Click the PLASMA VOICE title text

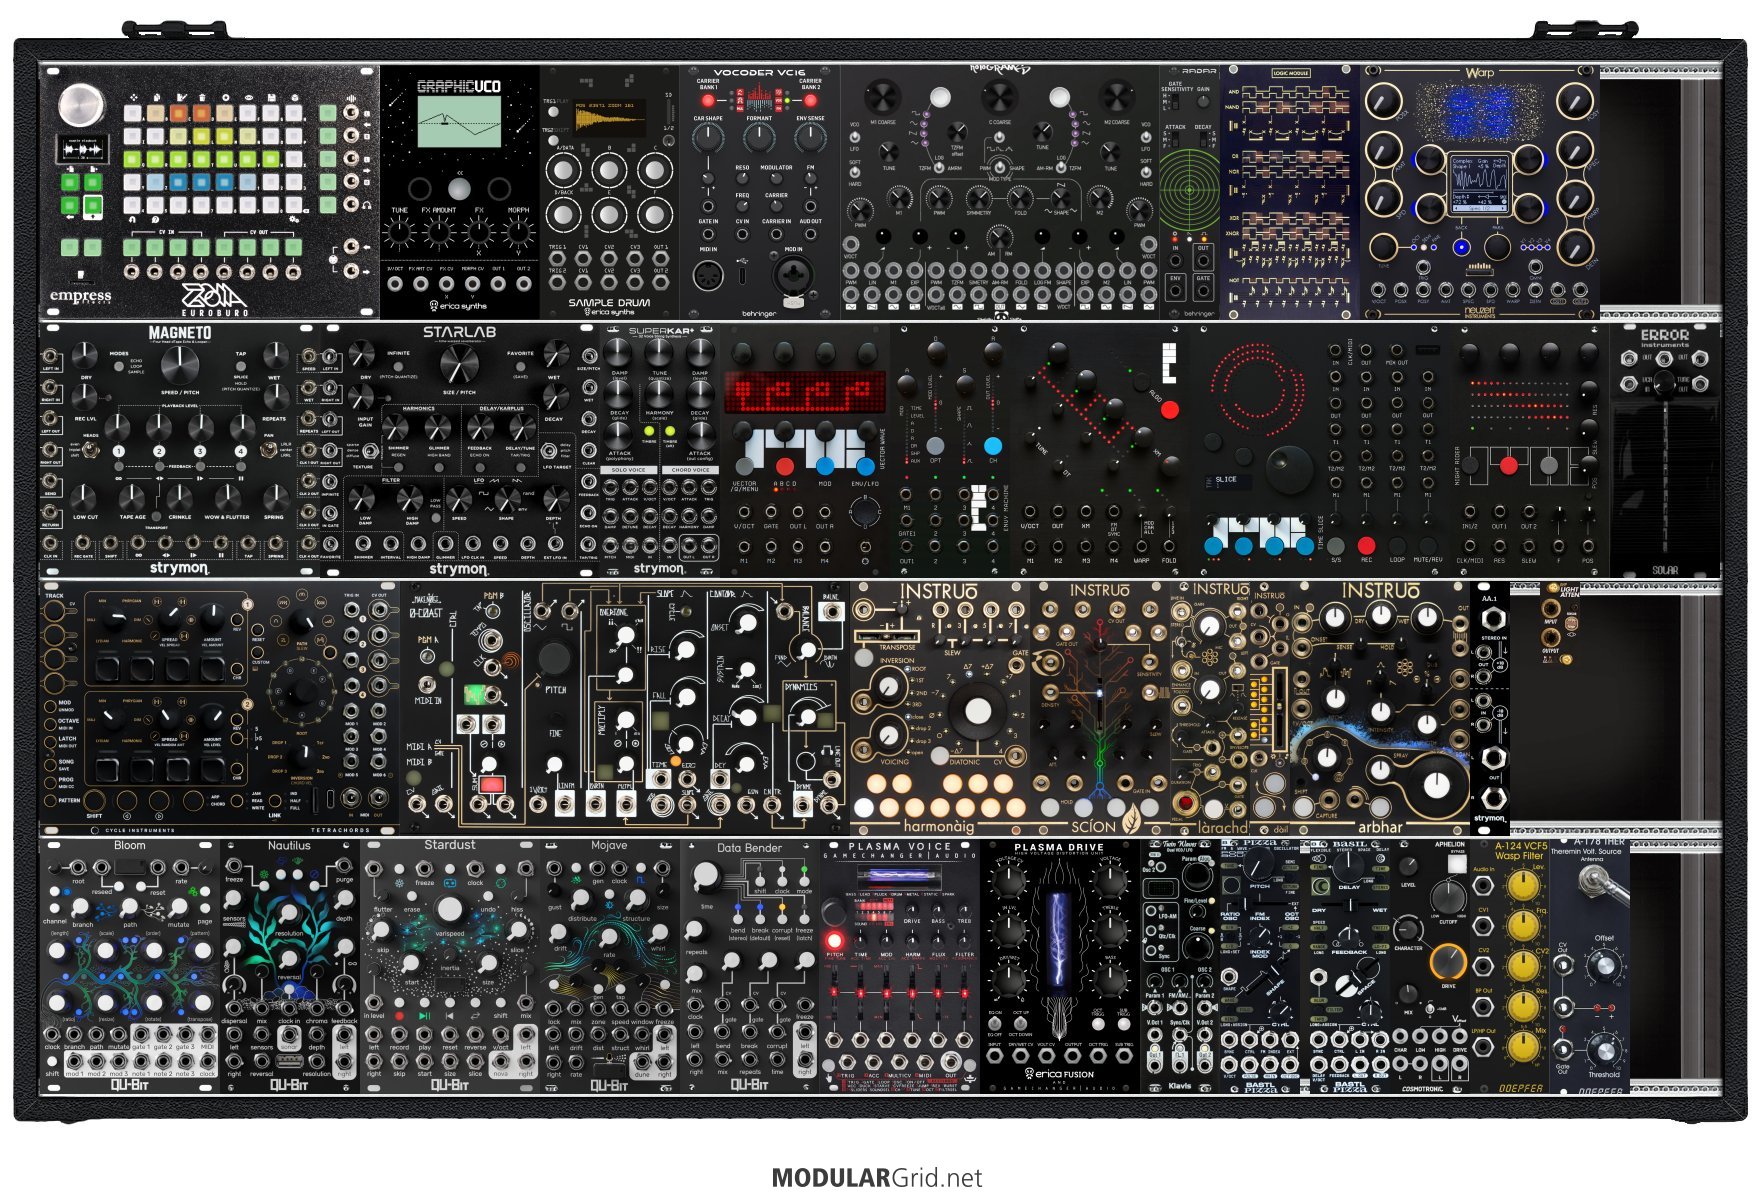[900, 846]
